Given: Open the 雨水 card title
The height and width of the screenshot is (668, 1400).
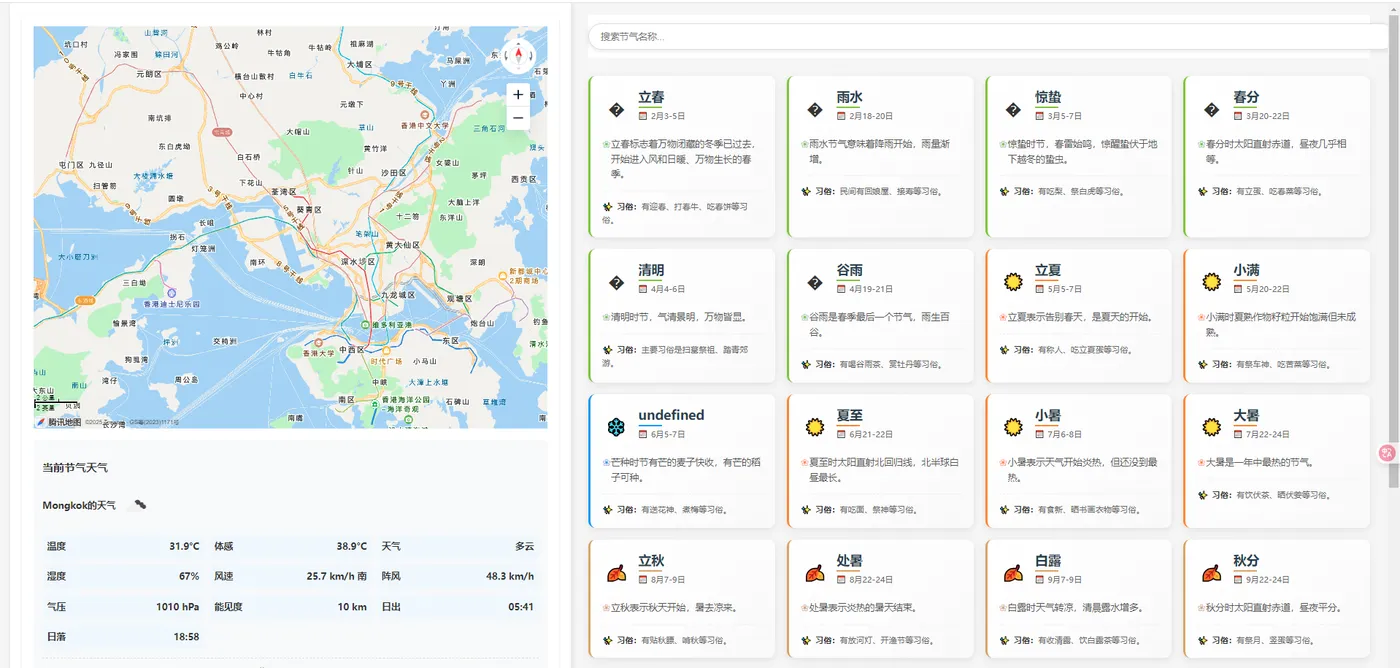Looking at the screenshot, I should (x=849, y=97).
